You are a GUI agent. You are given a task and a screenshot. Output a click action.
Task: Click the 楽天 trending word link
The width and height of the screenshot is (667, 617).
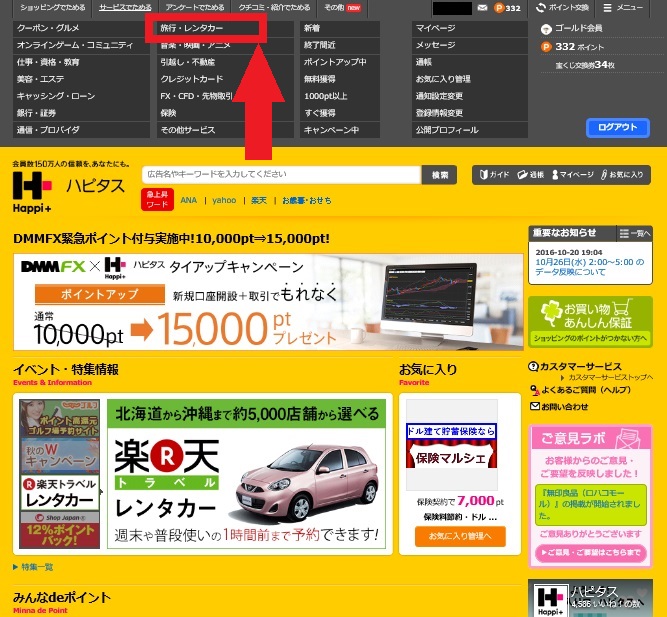259,200
